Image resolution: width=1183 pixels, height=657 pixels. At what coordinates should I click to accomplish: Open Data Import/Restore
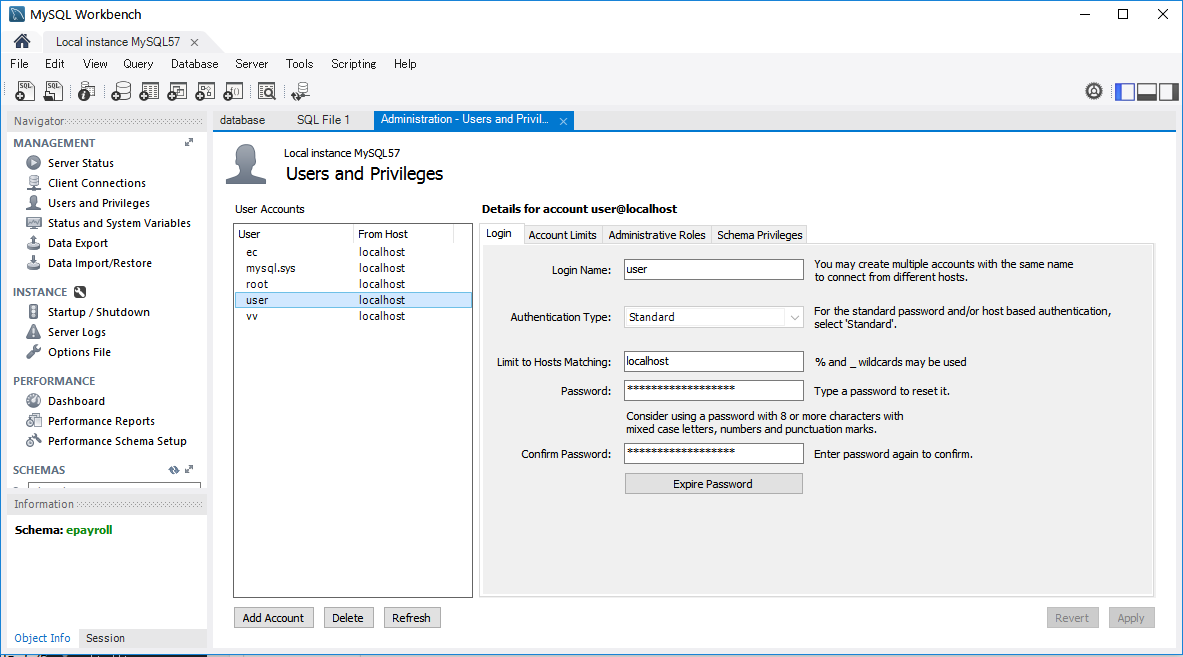[100, 263]
